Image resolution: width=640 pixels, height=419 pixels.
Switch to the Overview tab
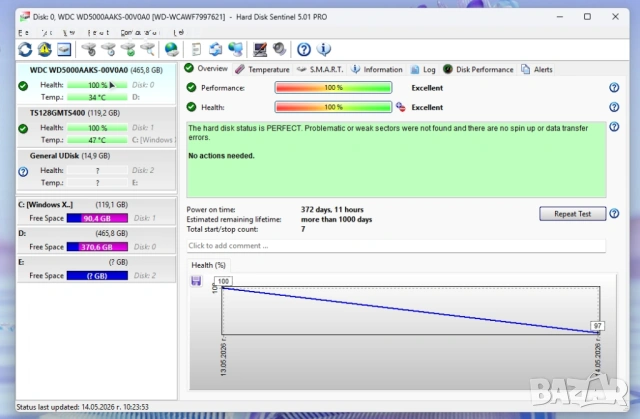click(x=206, y=69)
